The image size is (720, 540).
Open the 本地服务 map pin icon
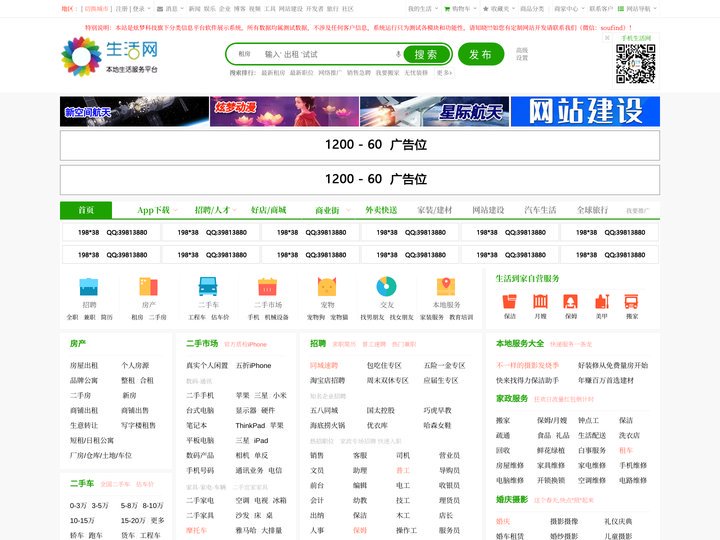coord(446,287)
